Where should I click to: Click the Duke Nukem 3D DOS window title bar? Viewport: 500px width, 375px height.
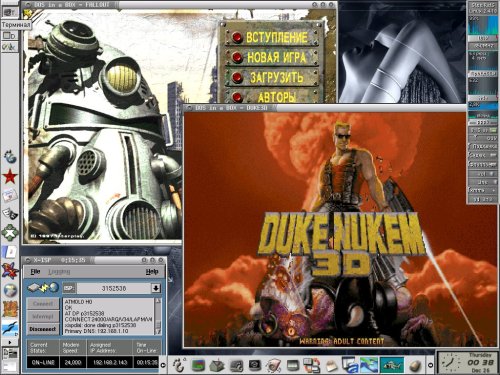(x=325, y=108)
